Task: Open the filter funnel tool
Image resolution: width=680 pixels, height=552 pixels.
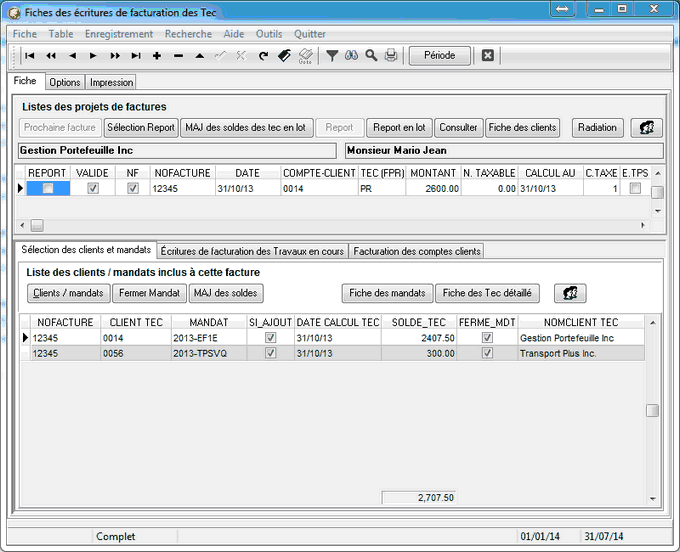Action: 332,56
